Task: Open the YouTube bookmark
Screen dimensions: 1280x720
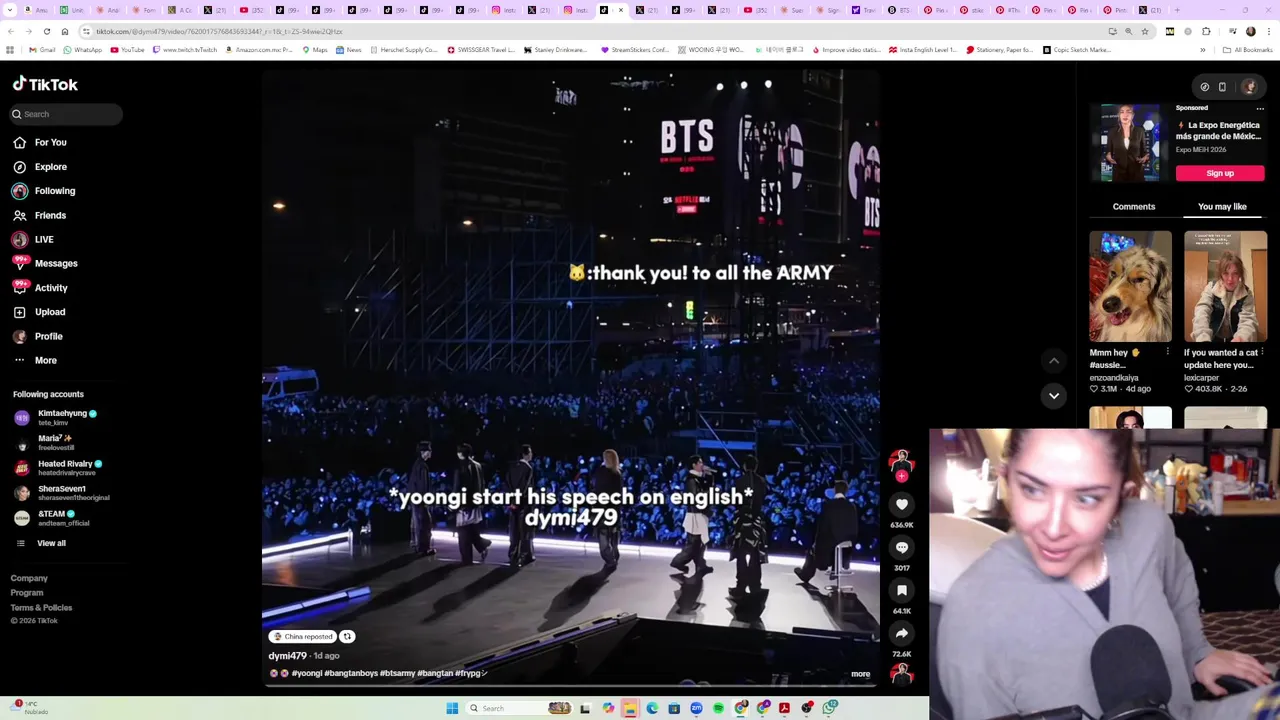Action: point(127,50)
